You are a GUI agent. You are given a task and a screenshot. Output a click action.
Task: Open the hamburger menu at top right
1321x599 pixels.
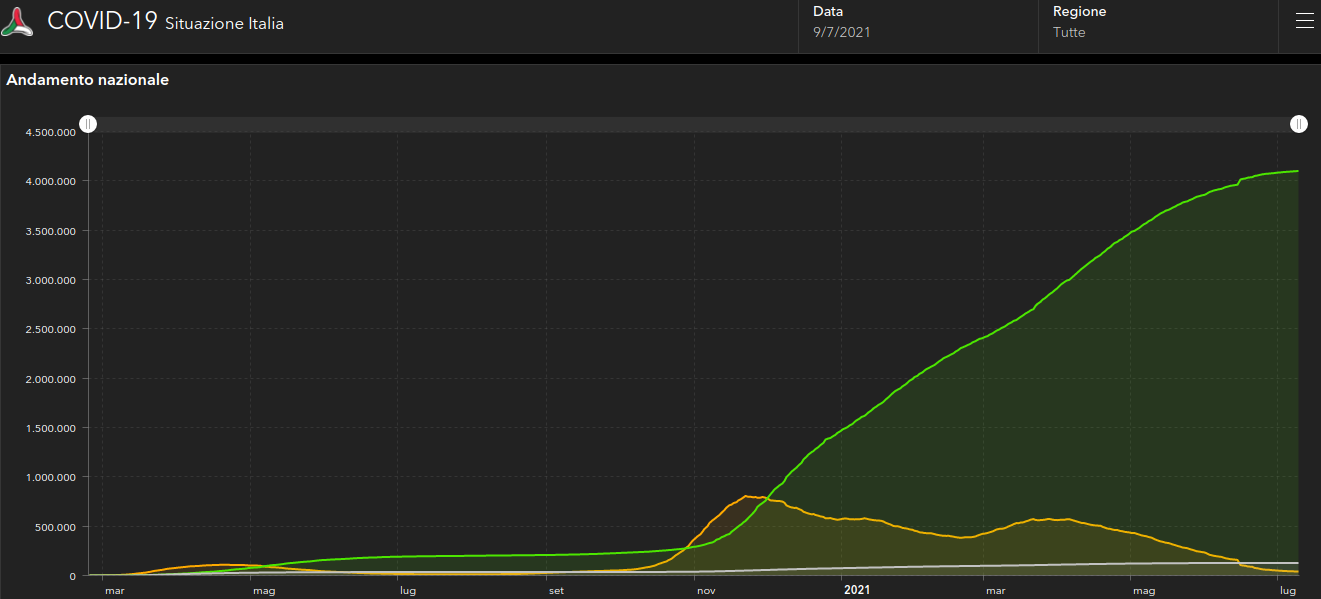(1304, 22)
